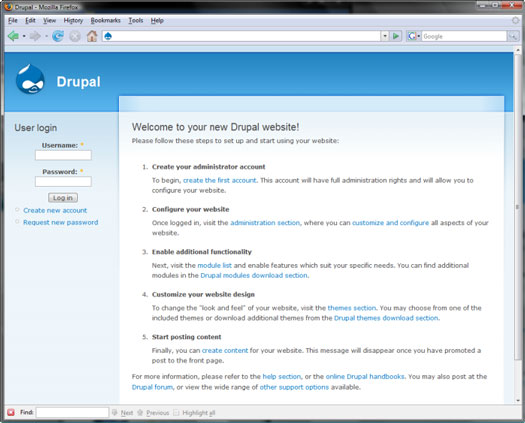The image size is (525, 423).
Task: Follow the Create new account link
Action: click(x=55, y=210)
